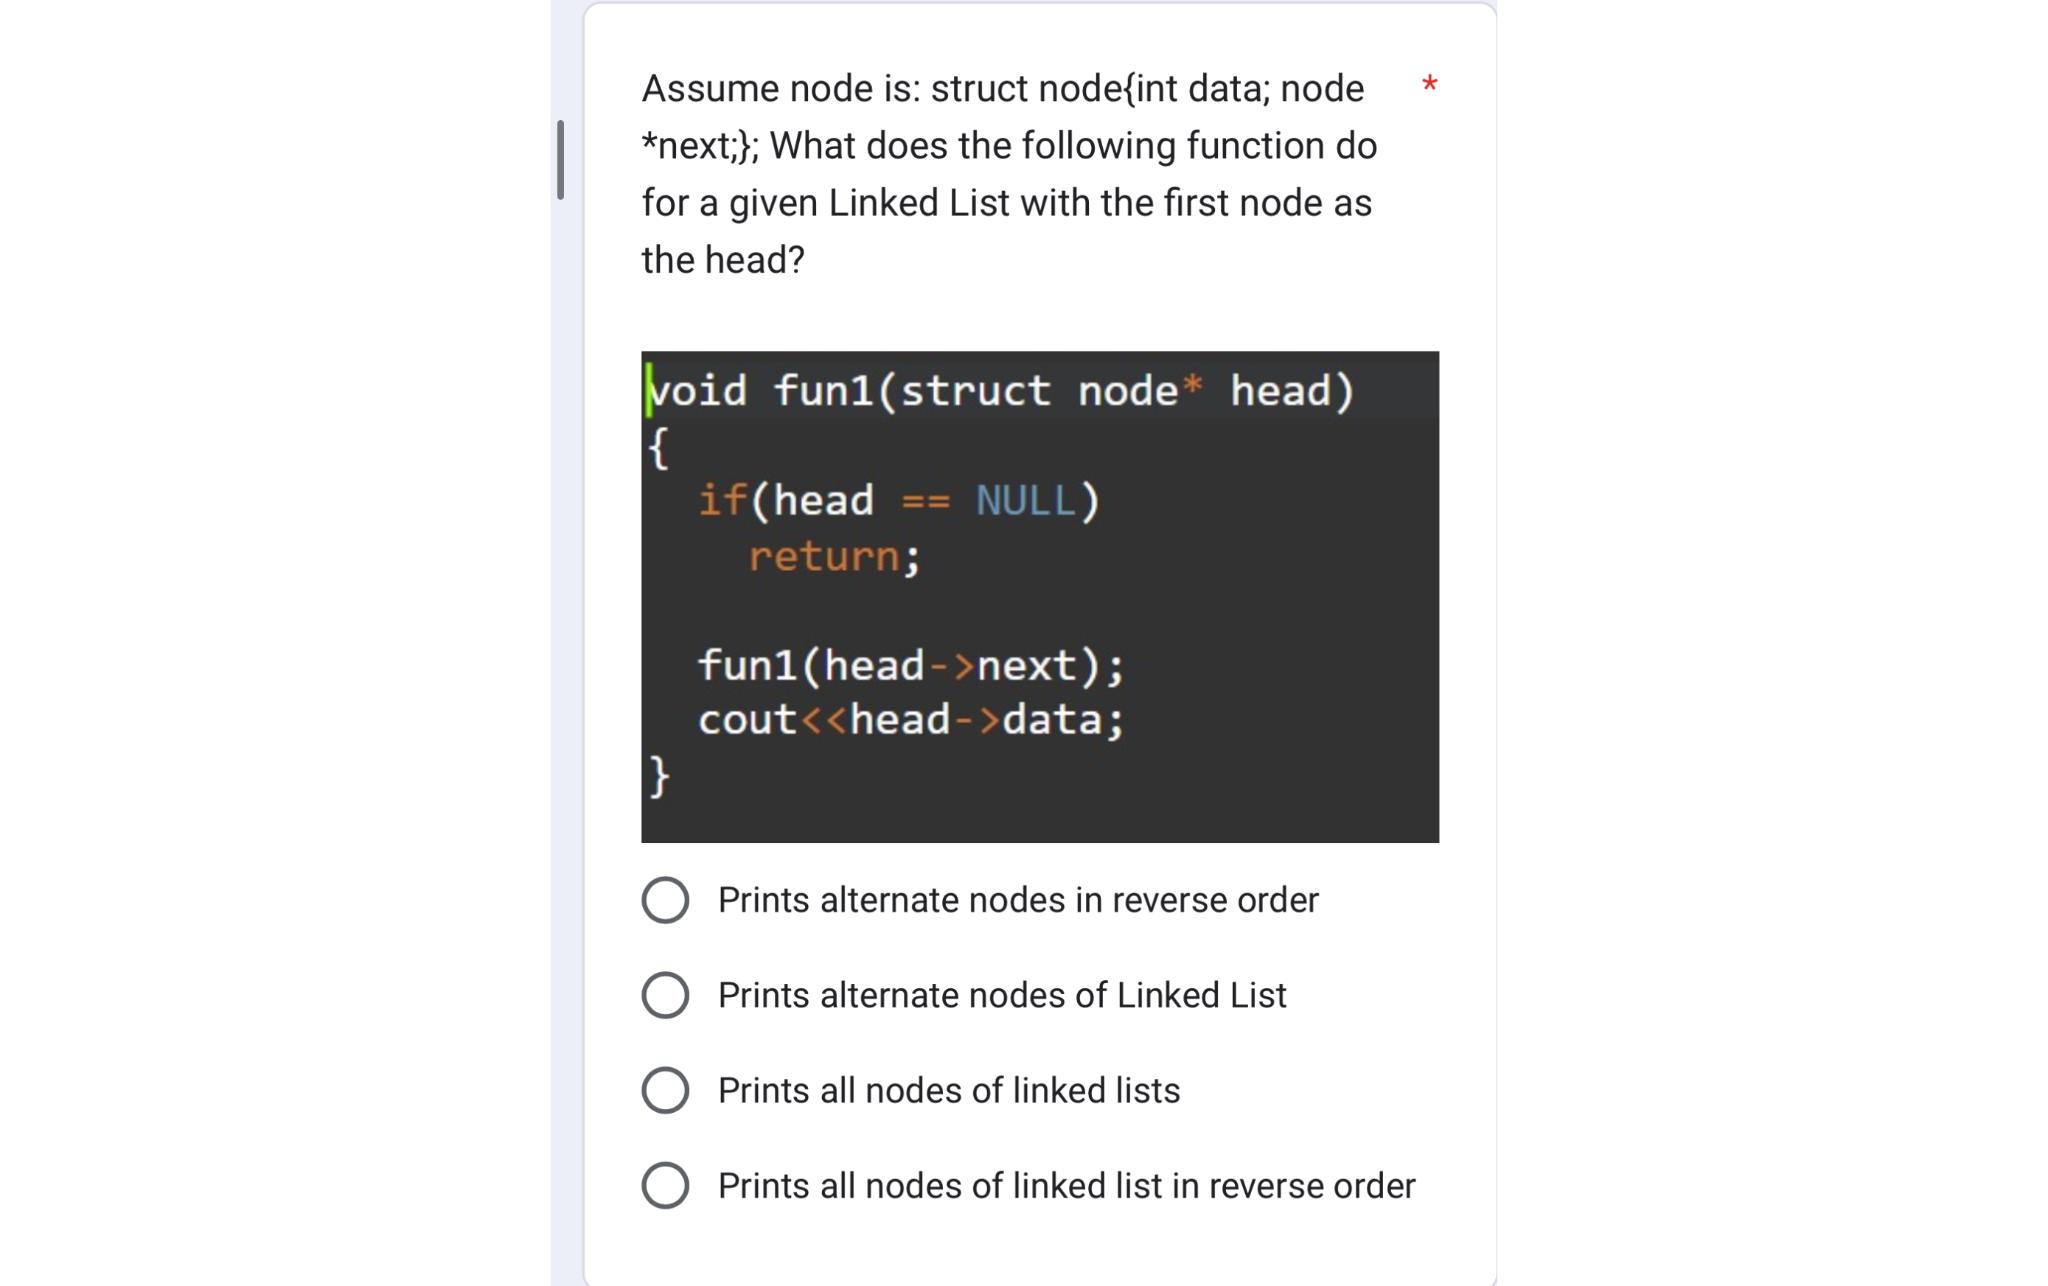Click the blue 'NULL' keyword in the code
The width and height of the screenshot is (2048, 1286).
click(1025, 500)
